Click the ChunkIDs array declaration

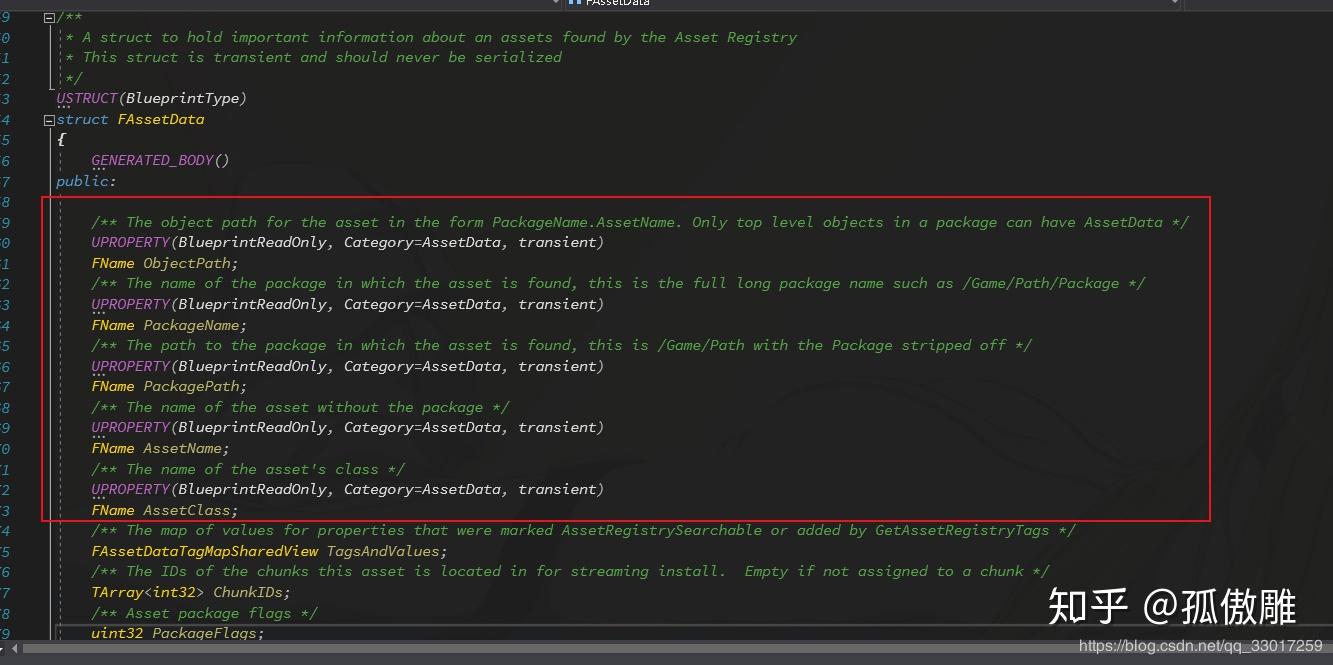pyautogui.click(x=192, y=592)
